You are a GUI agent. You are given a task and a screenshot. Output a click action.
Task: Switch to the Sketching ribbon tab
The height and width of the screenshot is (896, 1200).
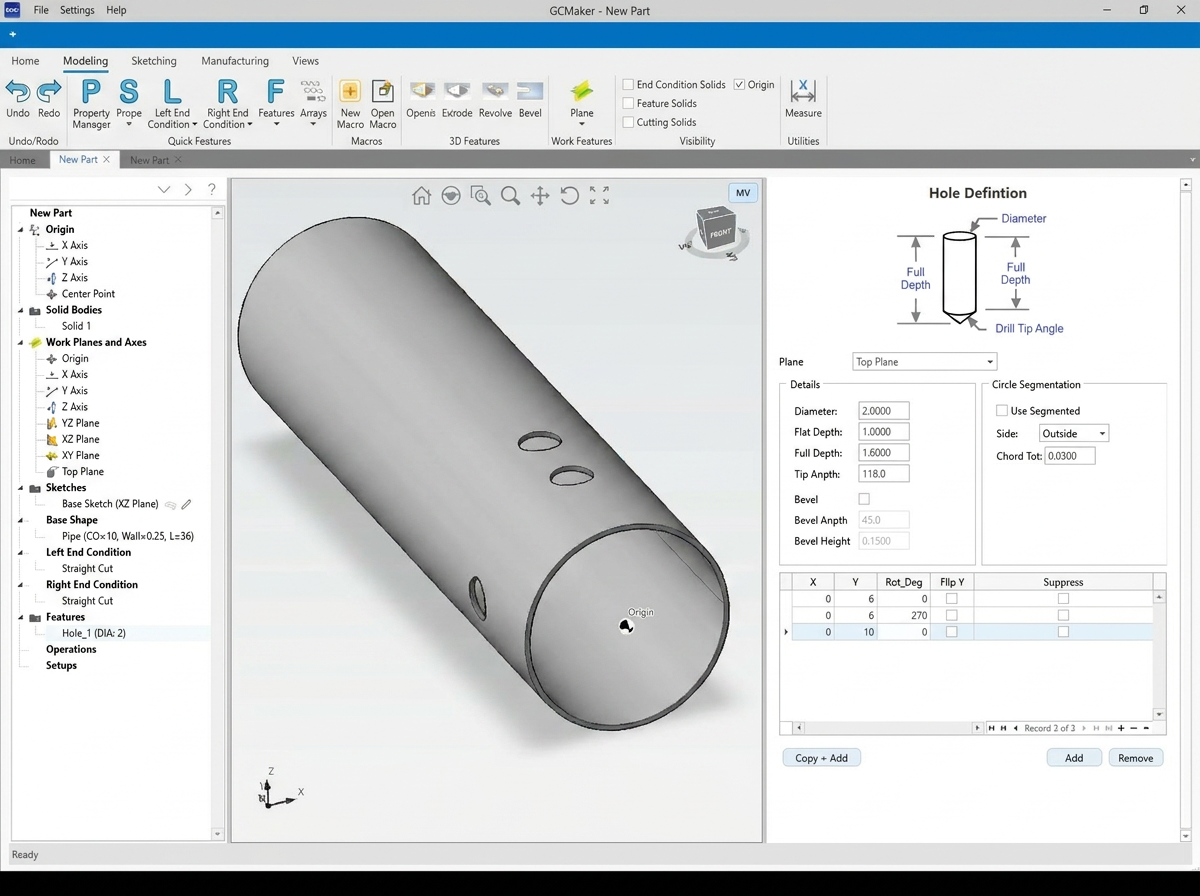click(154, 61)
